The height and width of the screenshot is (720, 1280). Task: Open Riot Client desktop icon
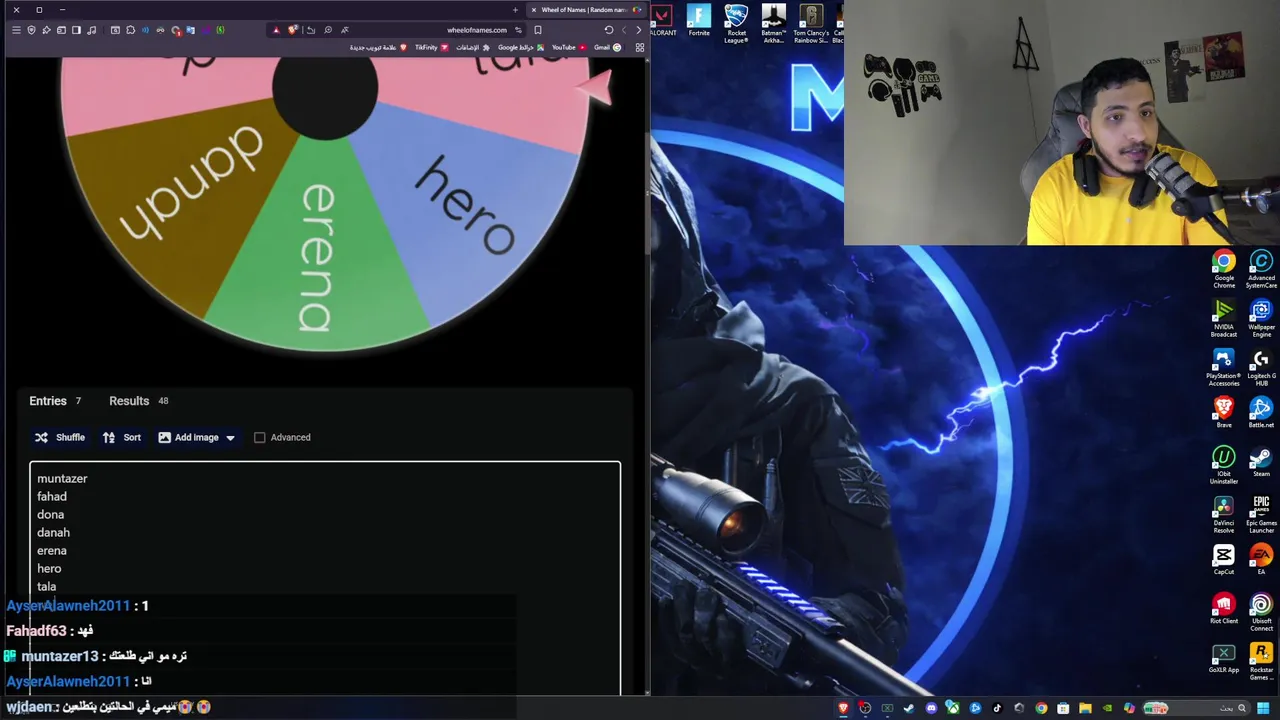(1224, 609)
